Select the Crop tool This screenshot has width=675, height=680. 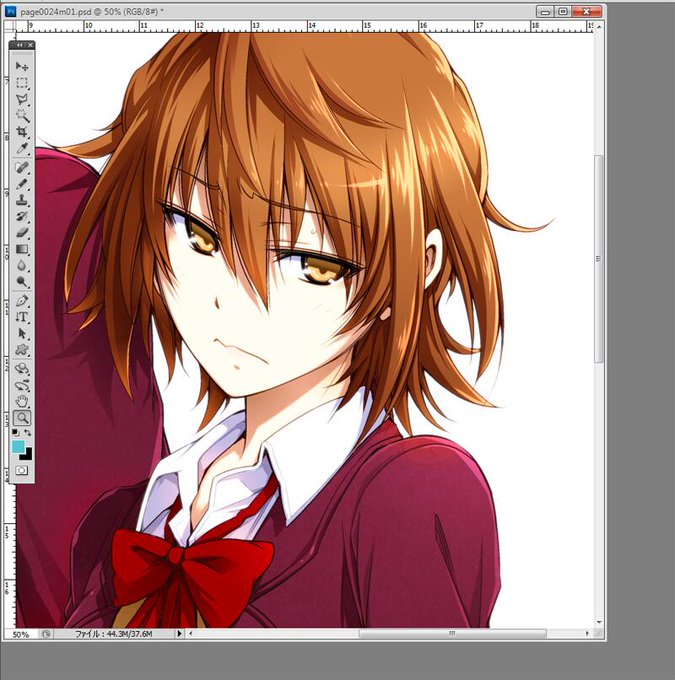[x=22, y=131]
